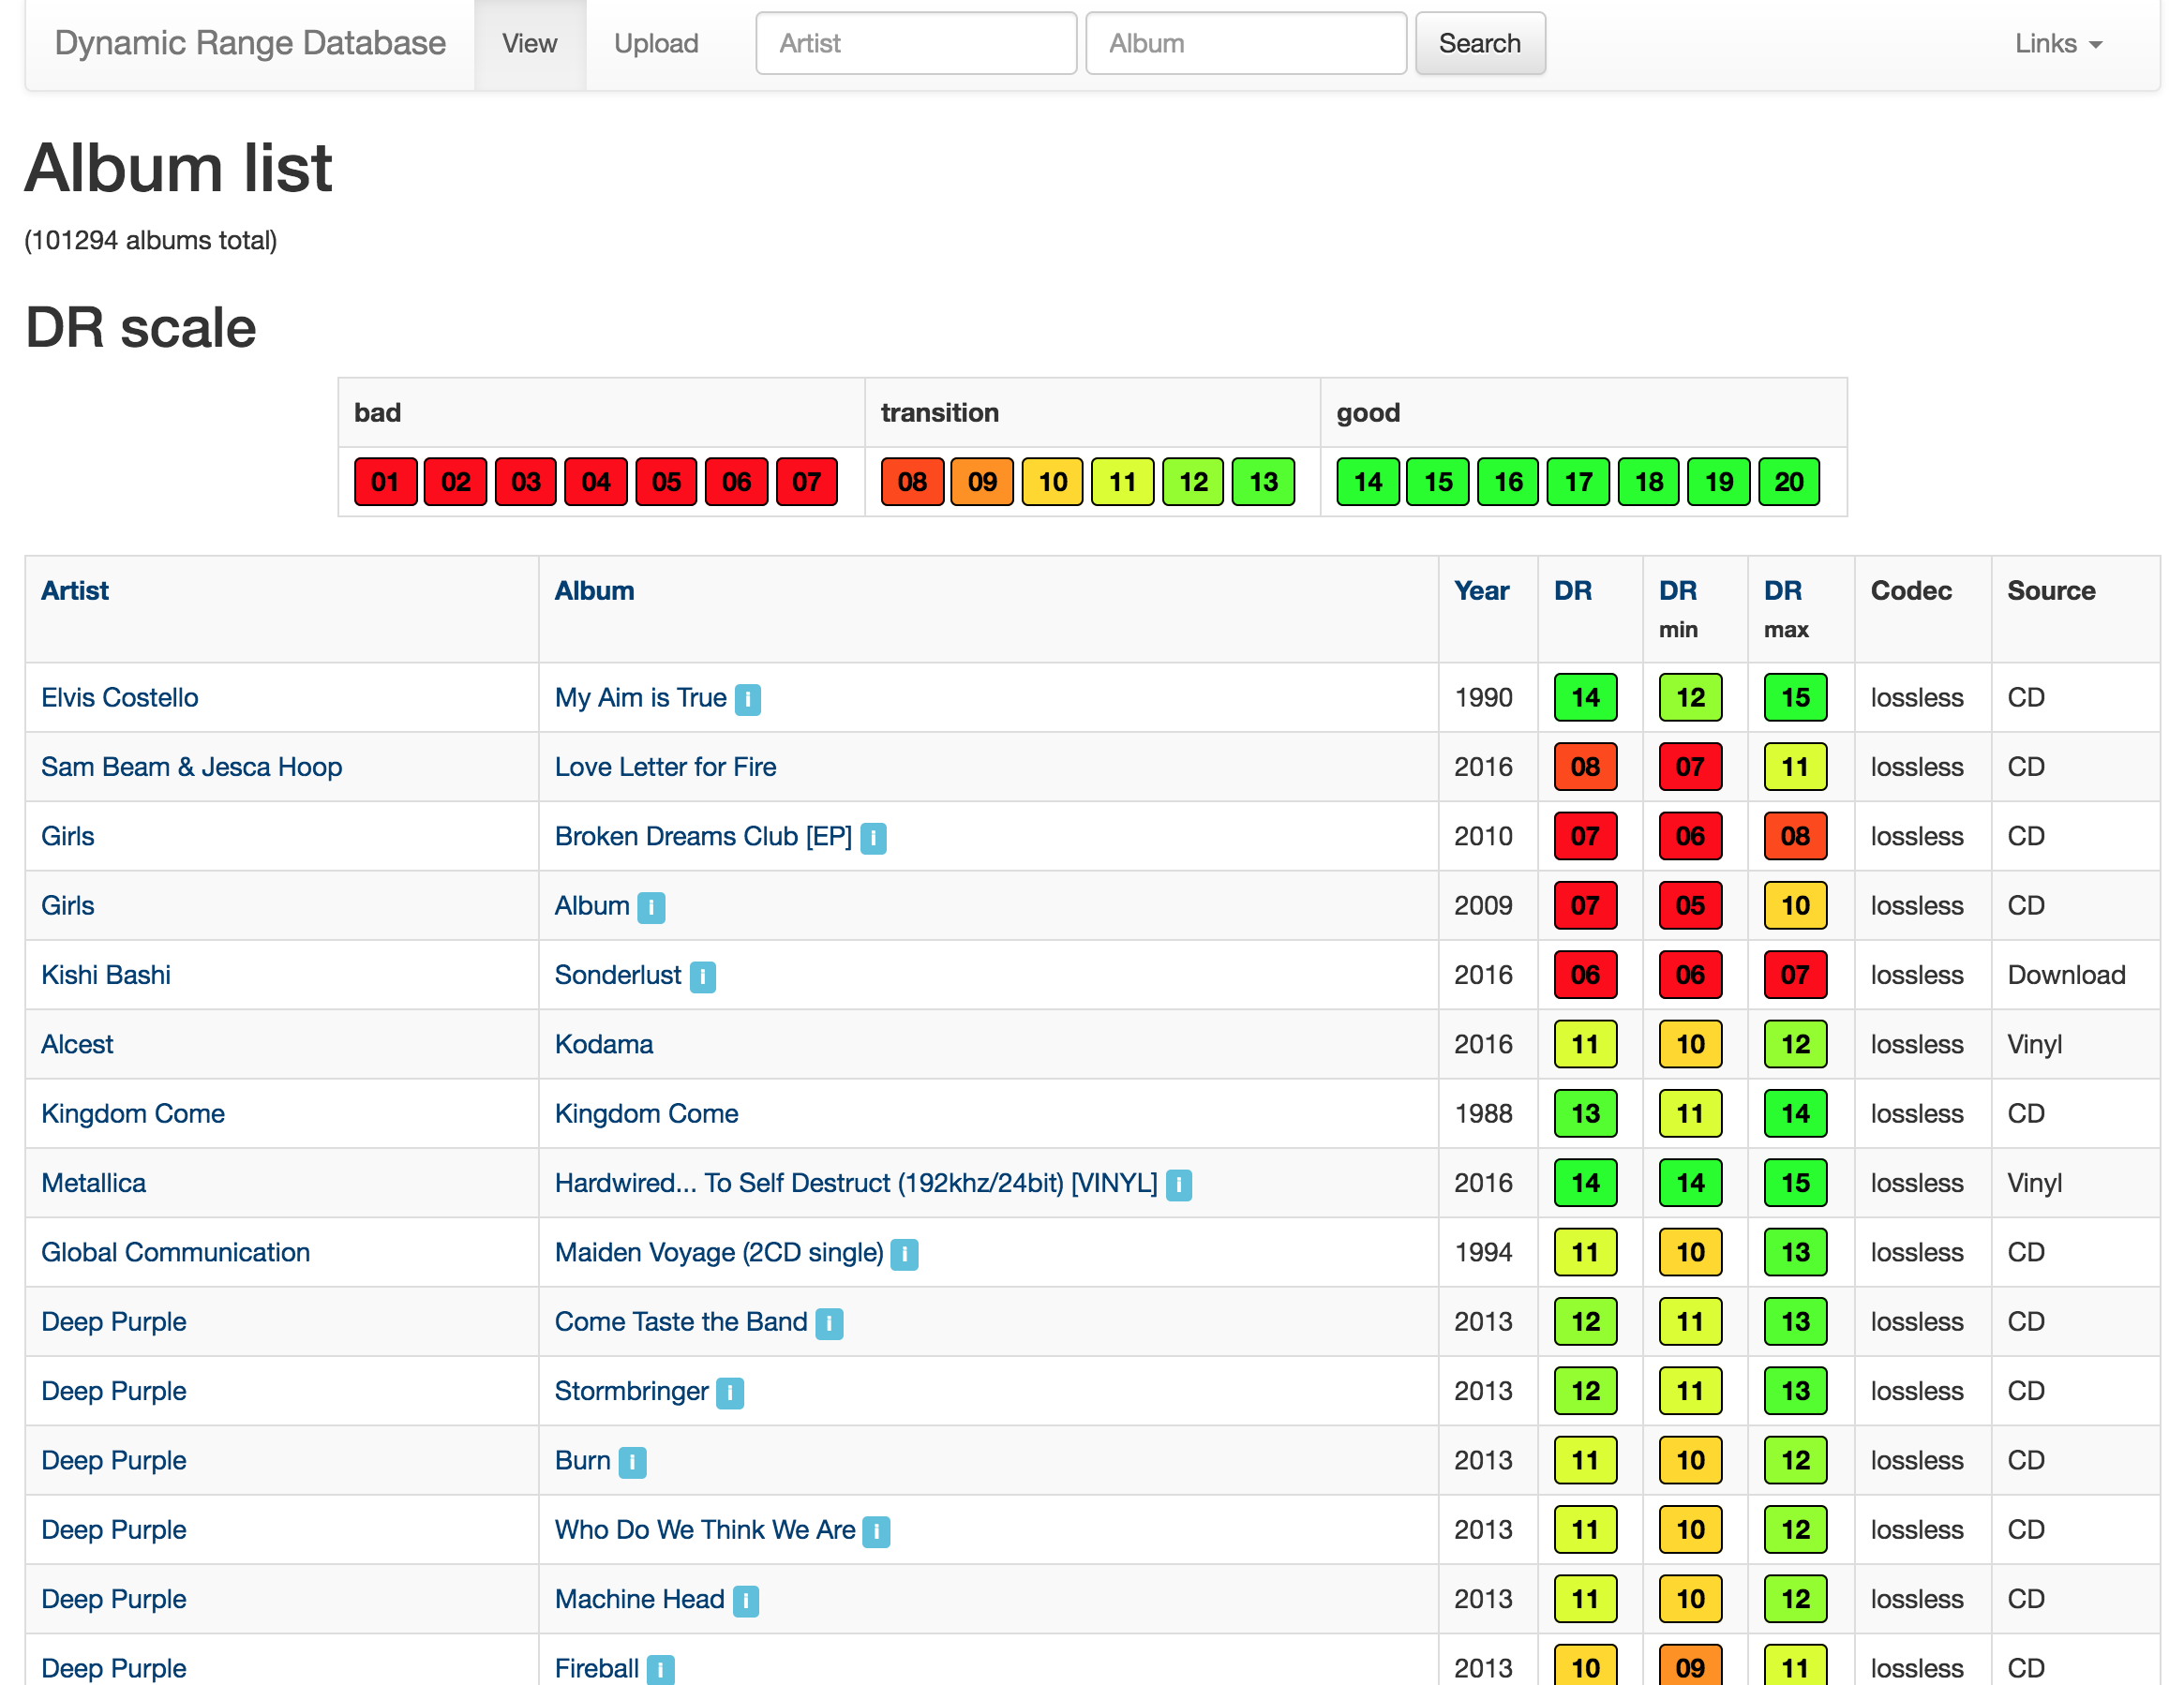Go to Dynamic Range Database home
The image size is (2184, 1685).
pyautogui.click(x=250, y=43)
